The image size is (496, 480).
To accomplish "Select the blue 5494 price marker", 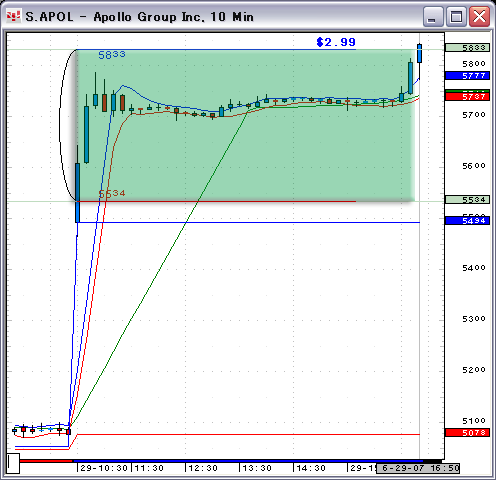I will [467, 221].
